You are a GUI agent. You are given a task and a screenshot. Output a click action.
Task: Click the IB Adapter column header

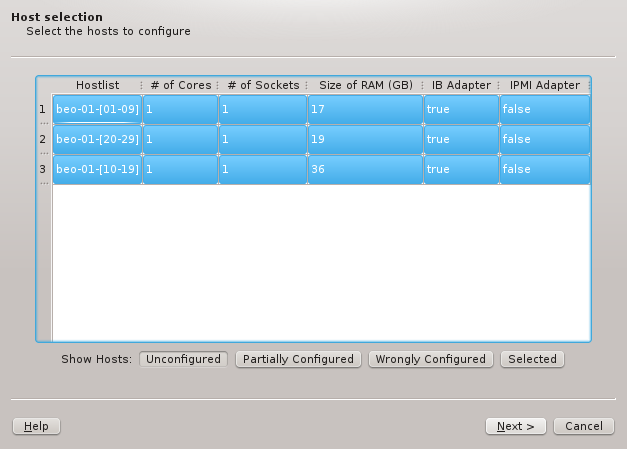pos(460,86)
